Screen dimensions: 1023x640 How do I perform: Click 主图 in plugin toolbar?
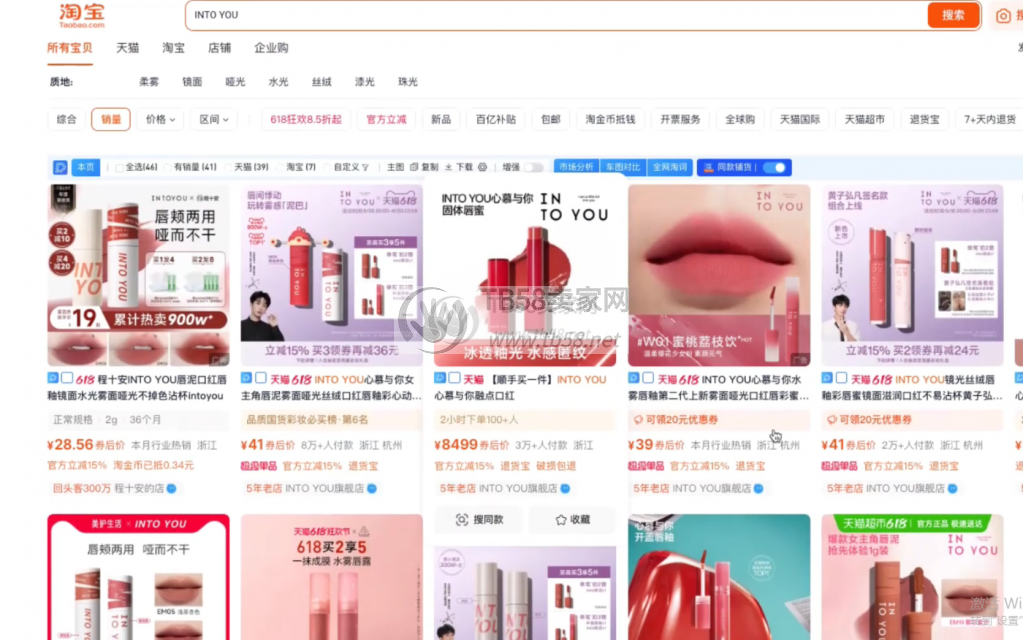pyautogui.click(x=395, y=168)
